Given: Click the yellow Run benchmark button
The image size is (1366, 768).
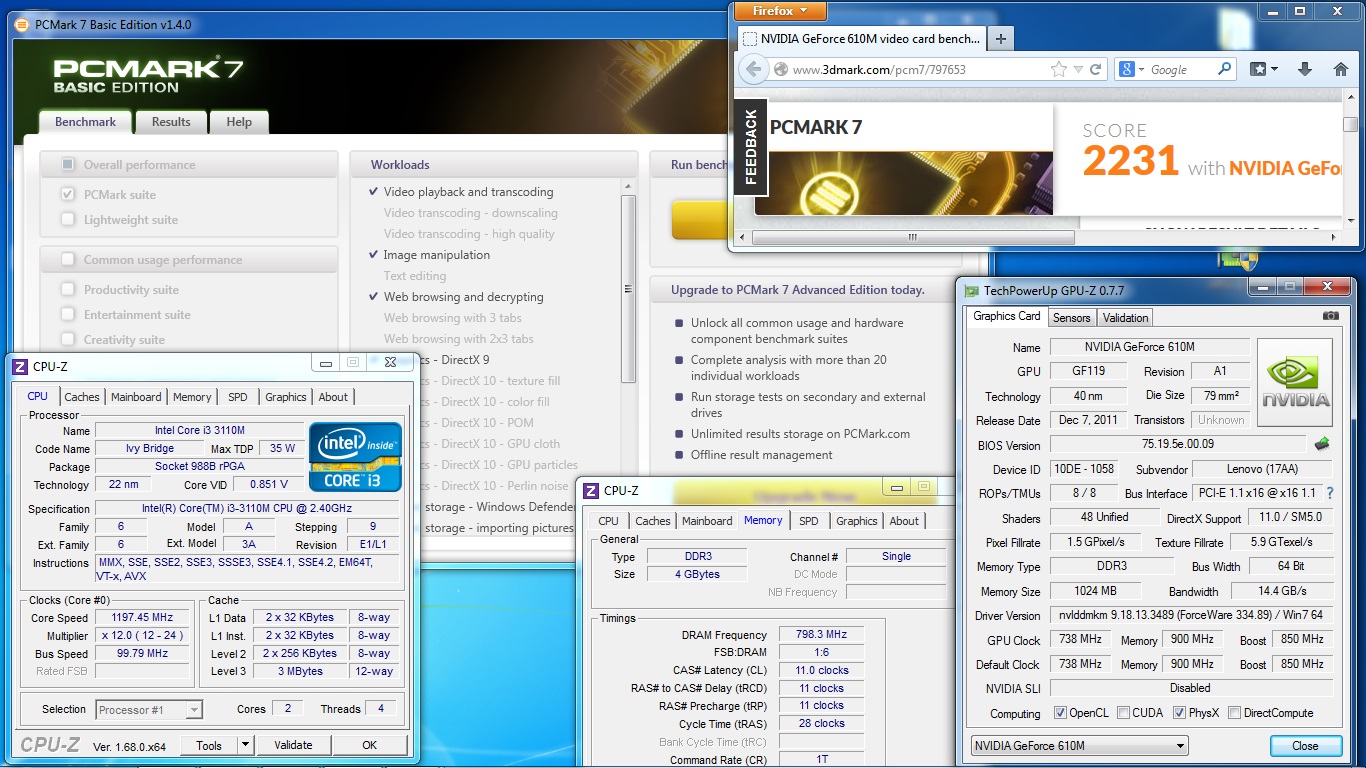Looking at the screenshot, I should point(699,219).
